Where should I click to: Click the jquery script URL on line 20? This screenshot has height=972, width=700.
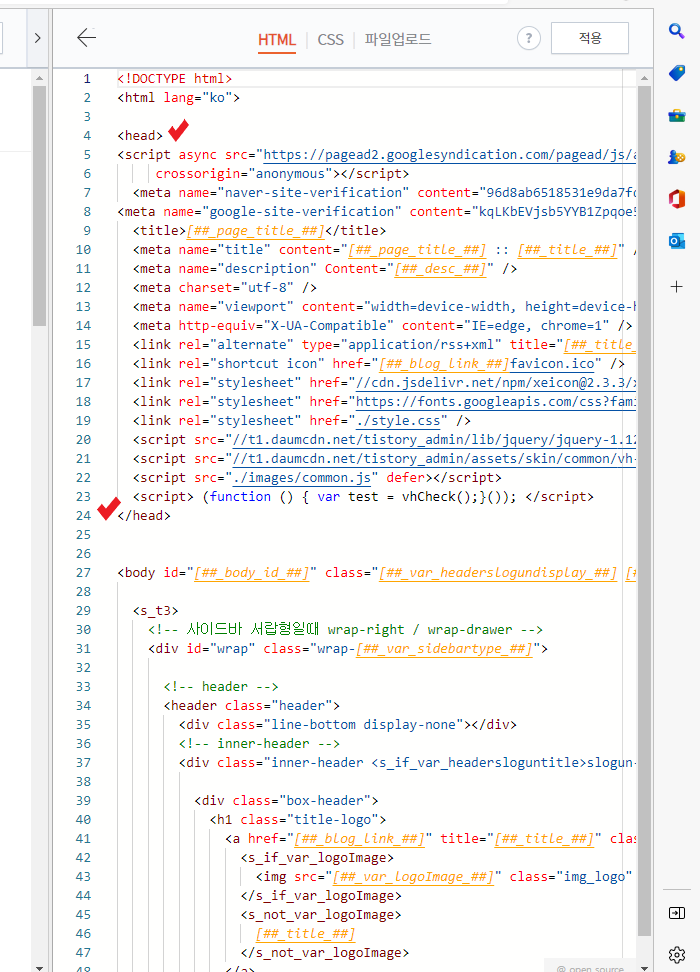point(434,440)
